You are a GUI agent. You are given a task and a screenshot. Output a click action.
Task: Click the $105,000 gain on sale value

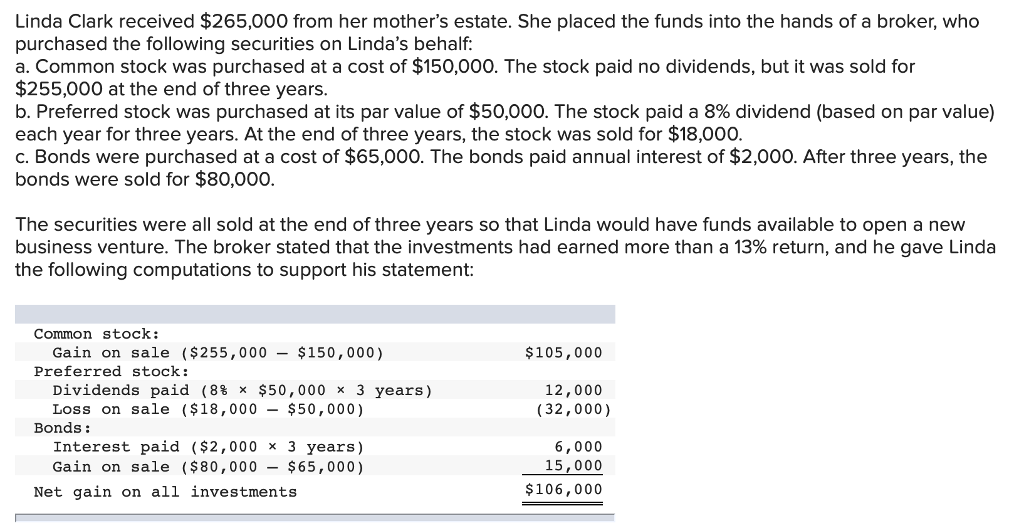(564, 353)
